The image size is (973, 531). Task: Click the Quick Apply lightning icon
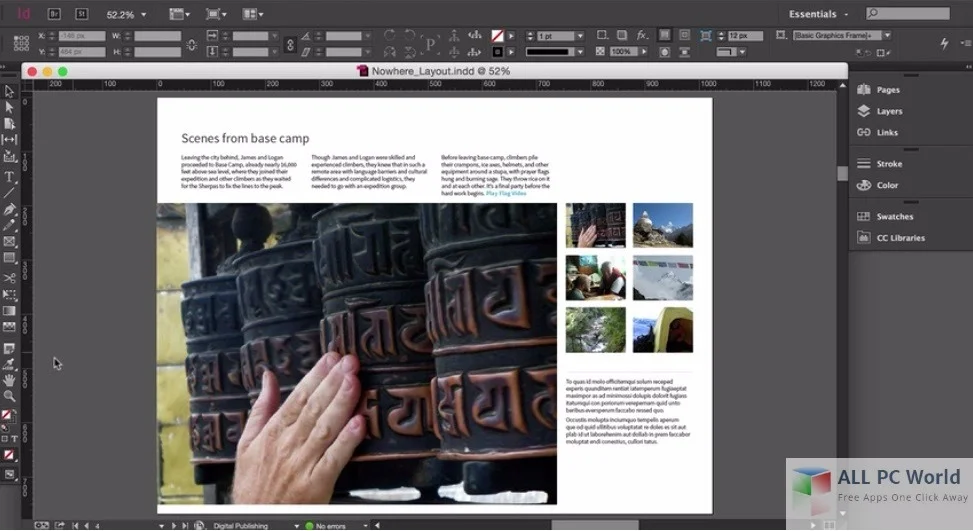944,43
